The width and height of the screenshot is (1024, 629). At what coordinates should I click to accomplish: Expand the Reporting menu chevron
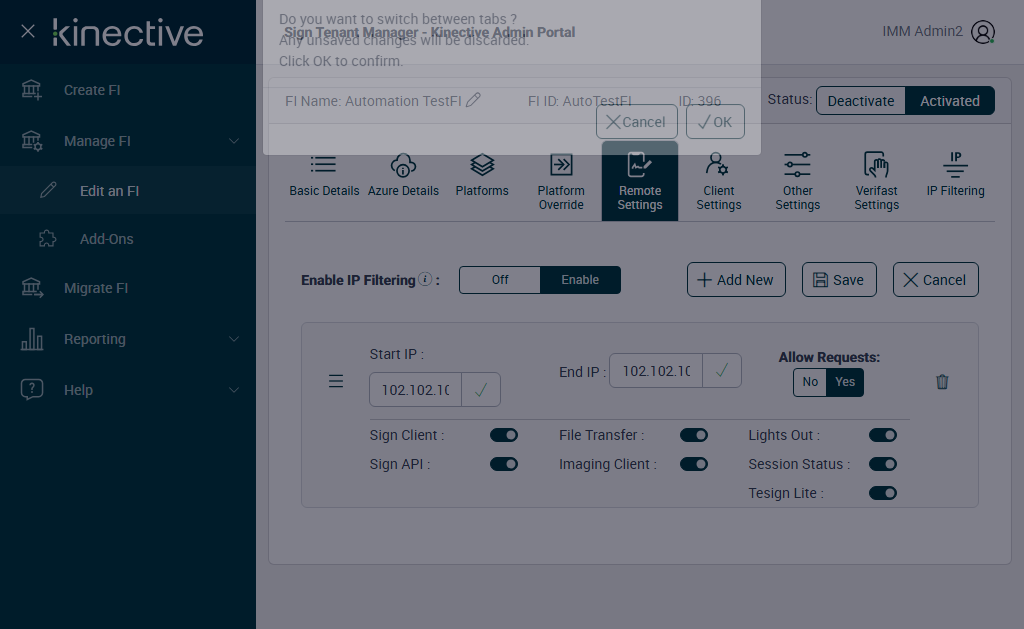click(x=234, y=339)
